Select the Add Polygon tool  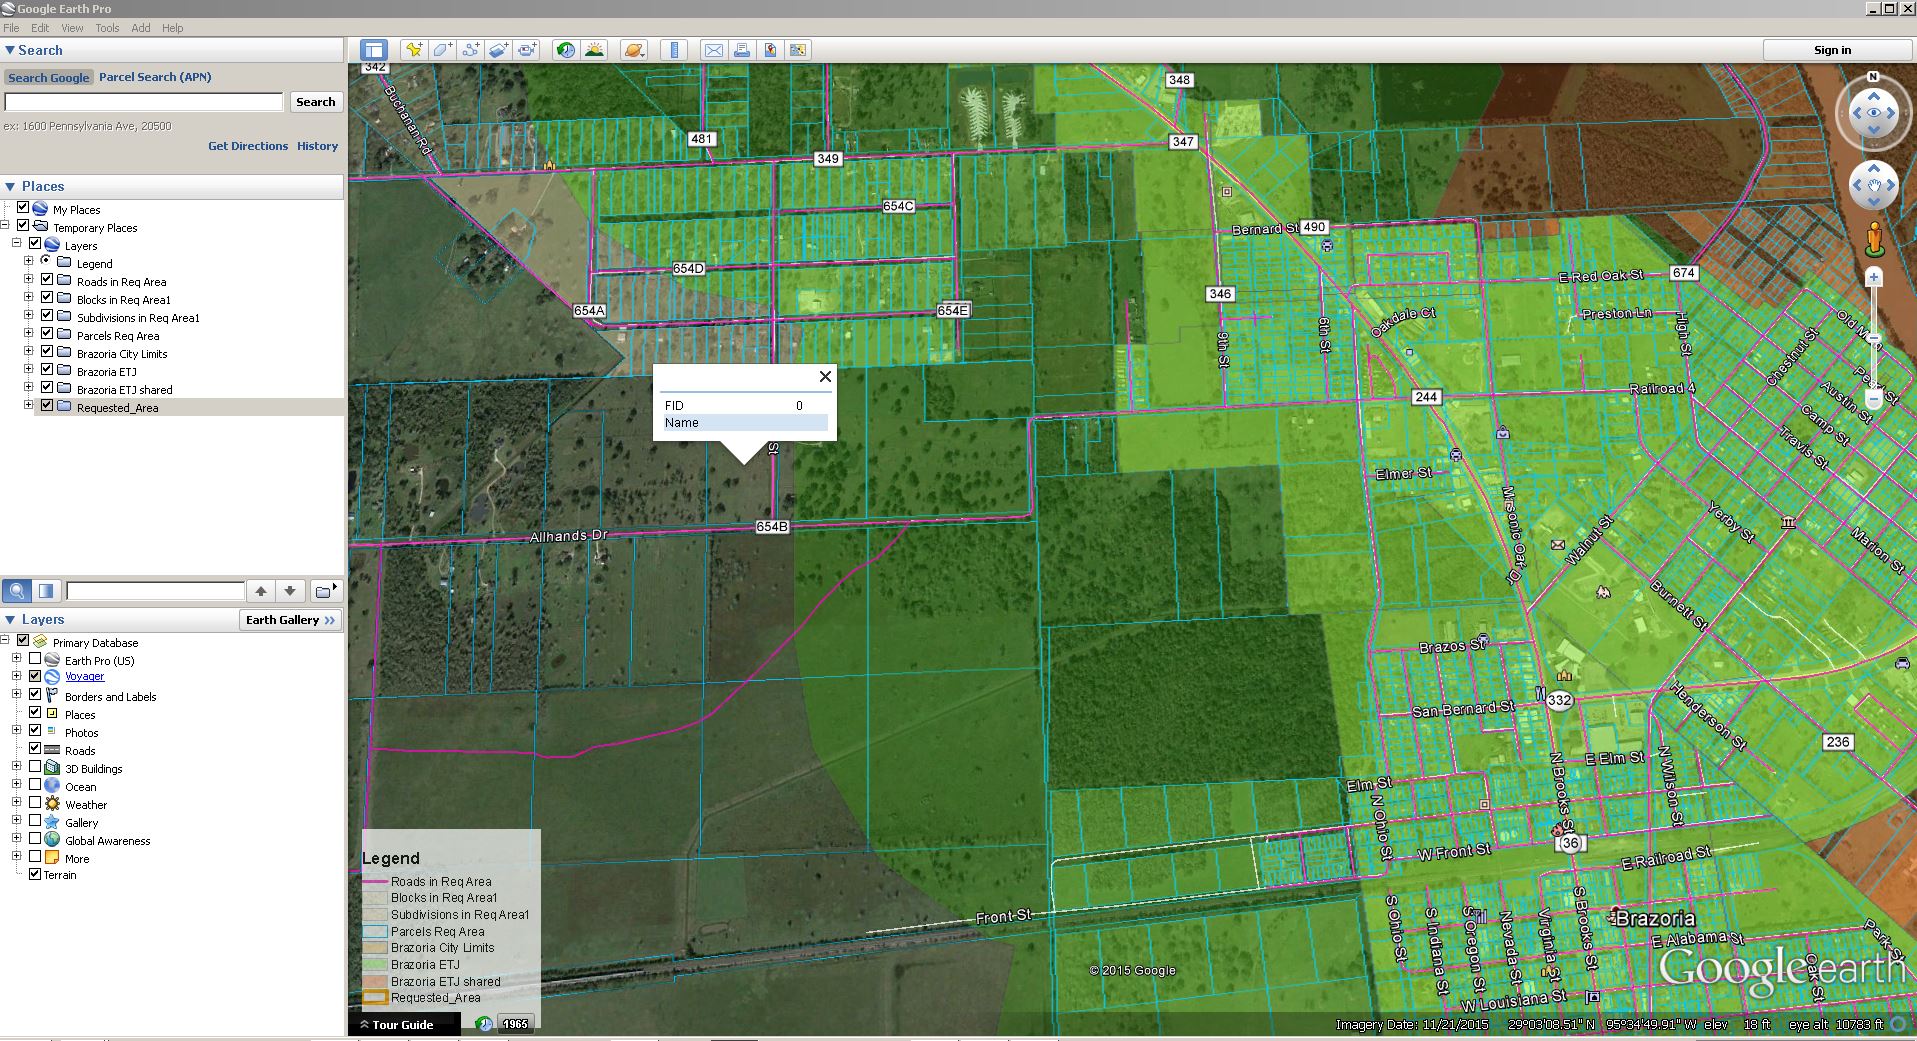(x=442, y=48)
